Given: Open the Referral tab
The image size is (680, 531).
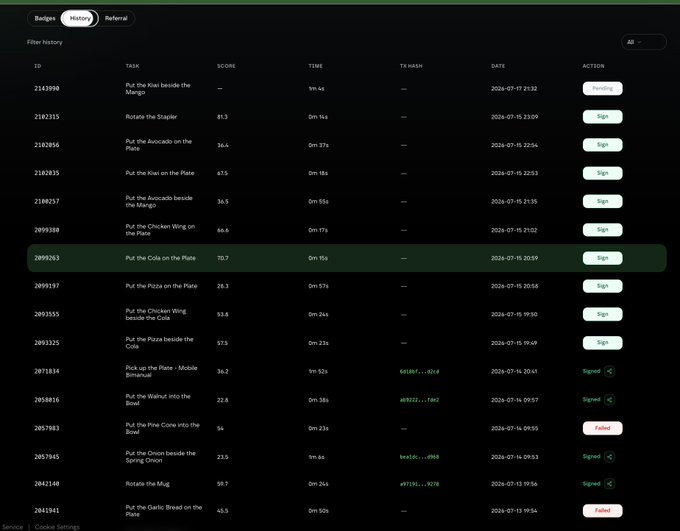Looking at the screenshot, I should coord(116,18).
